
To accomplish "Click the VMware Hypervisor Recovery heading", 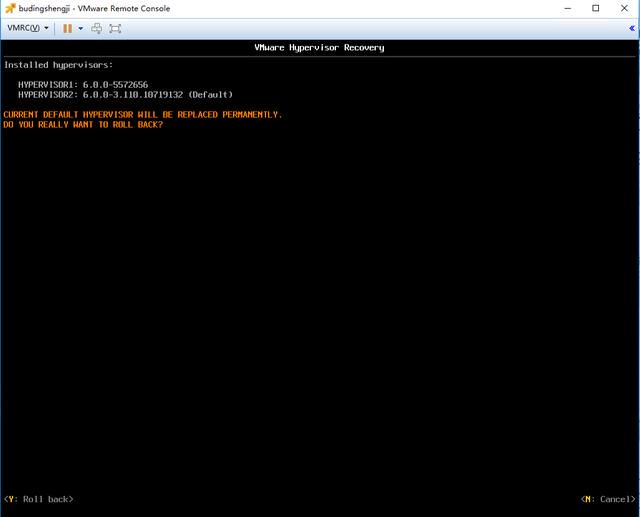I will tap(319, 48).
